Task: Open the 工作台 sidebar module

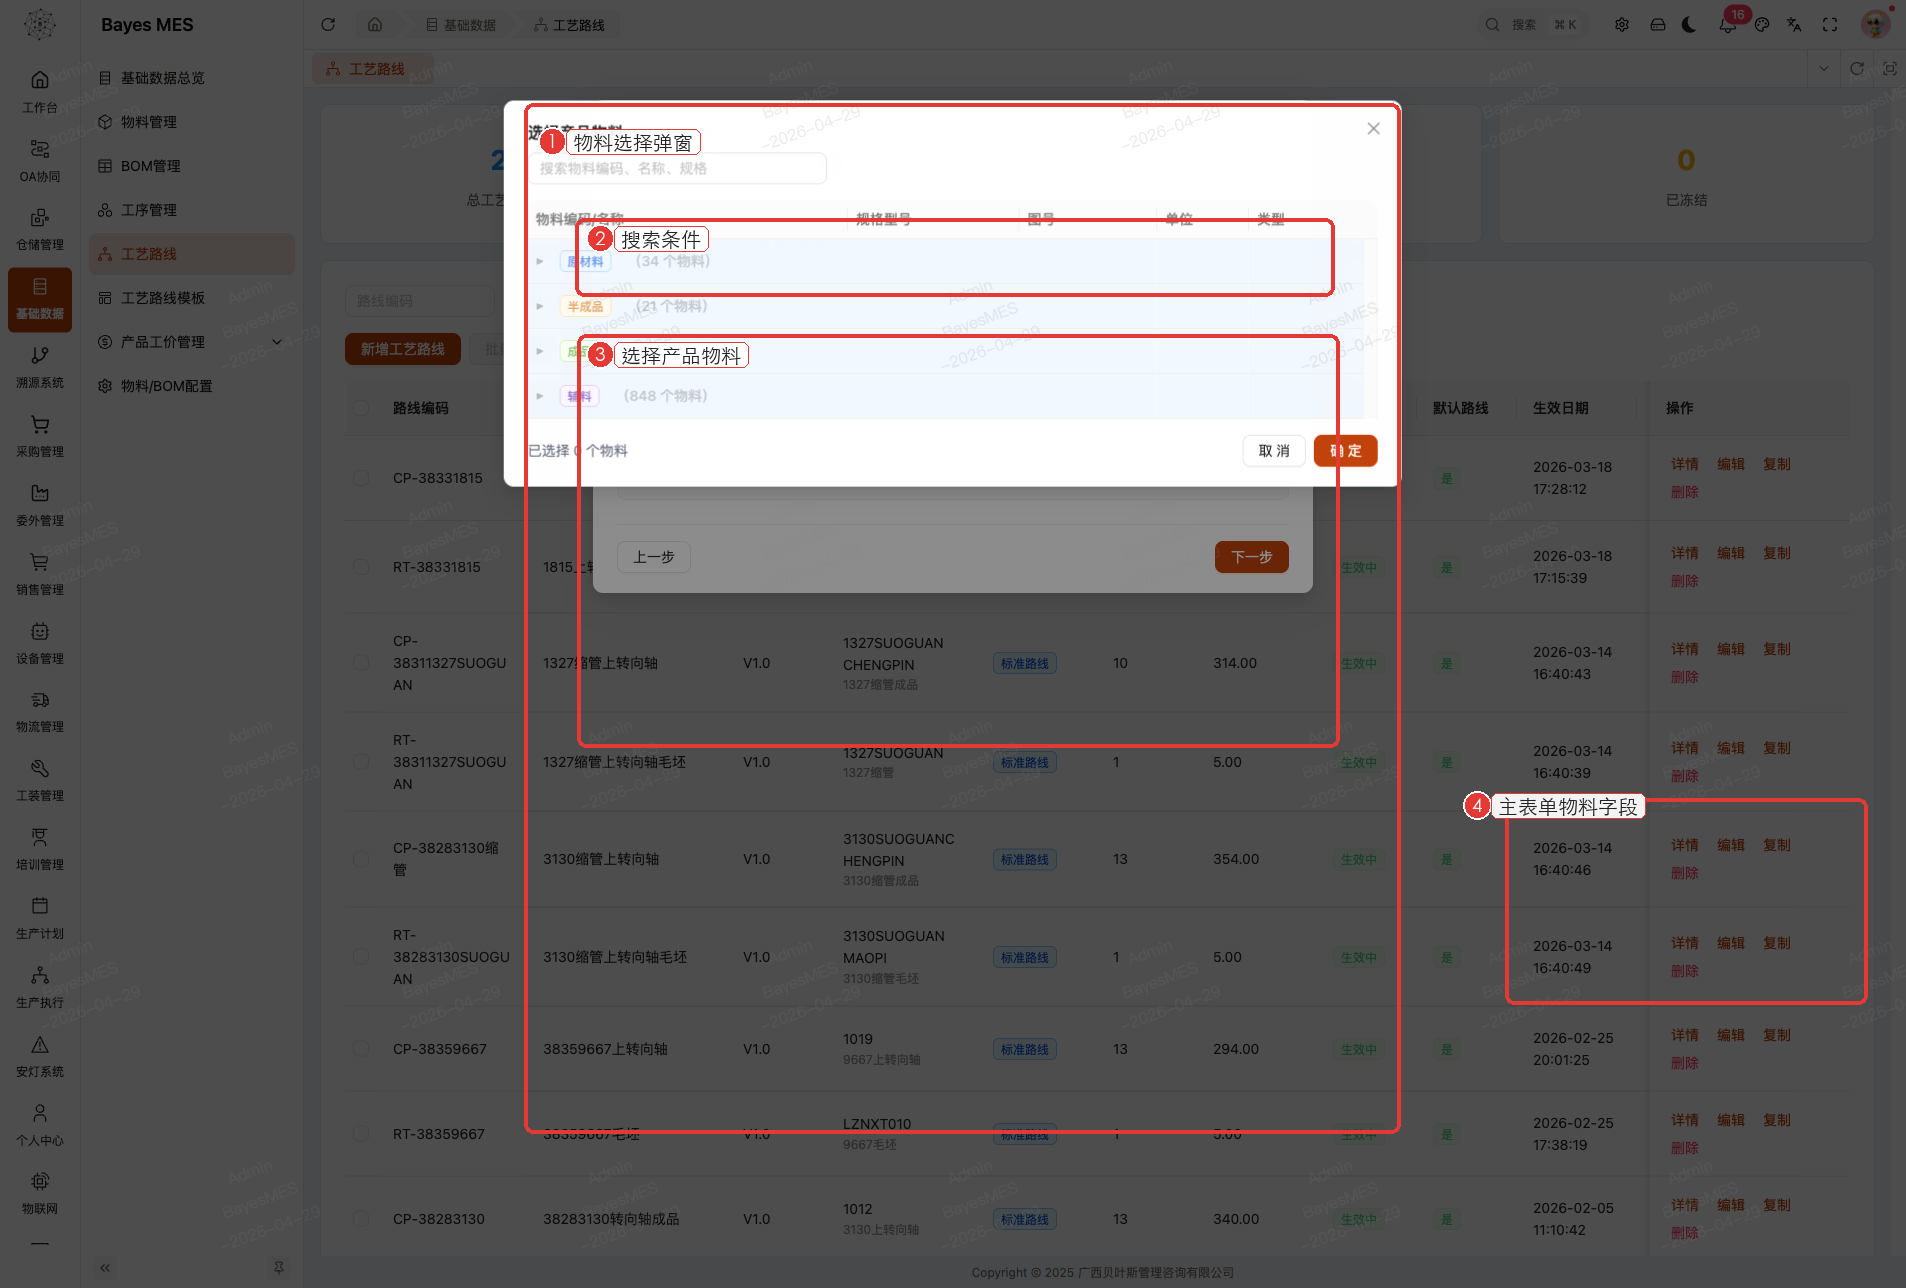Action: click(40, 91)
